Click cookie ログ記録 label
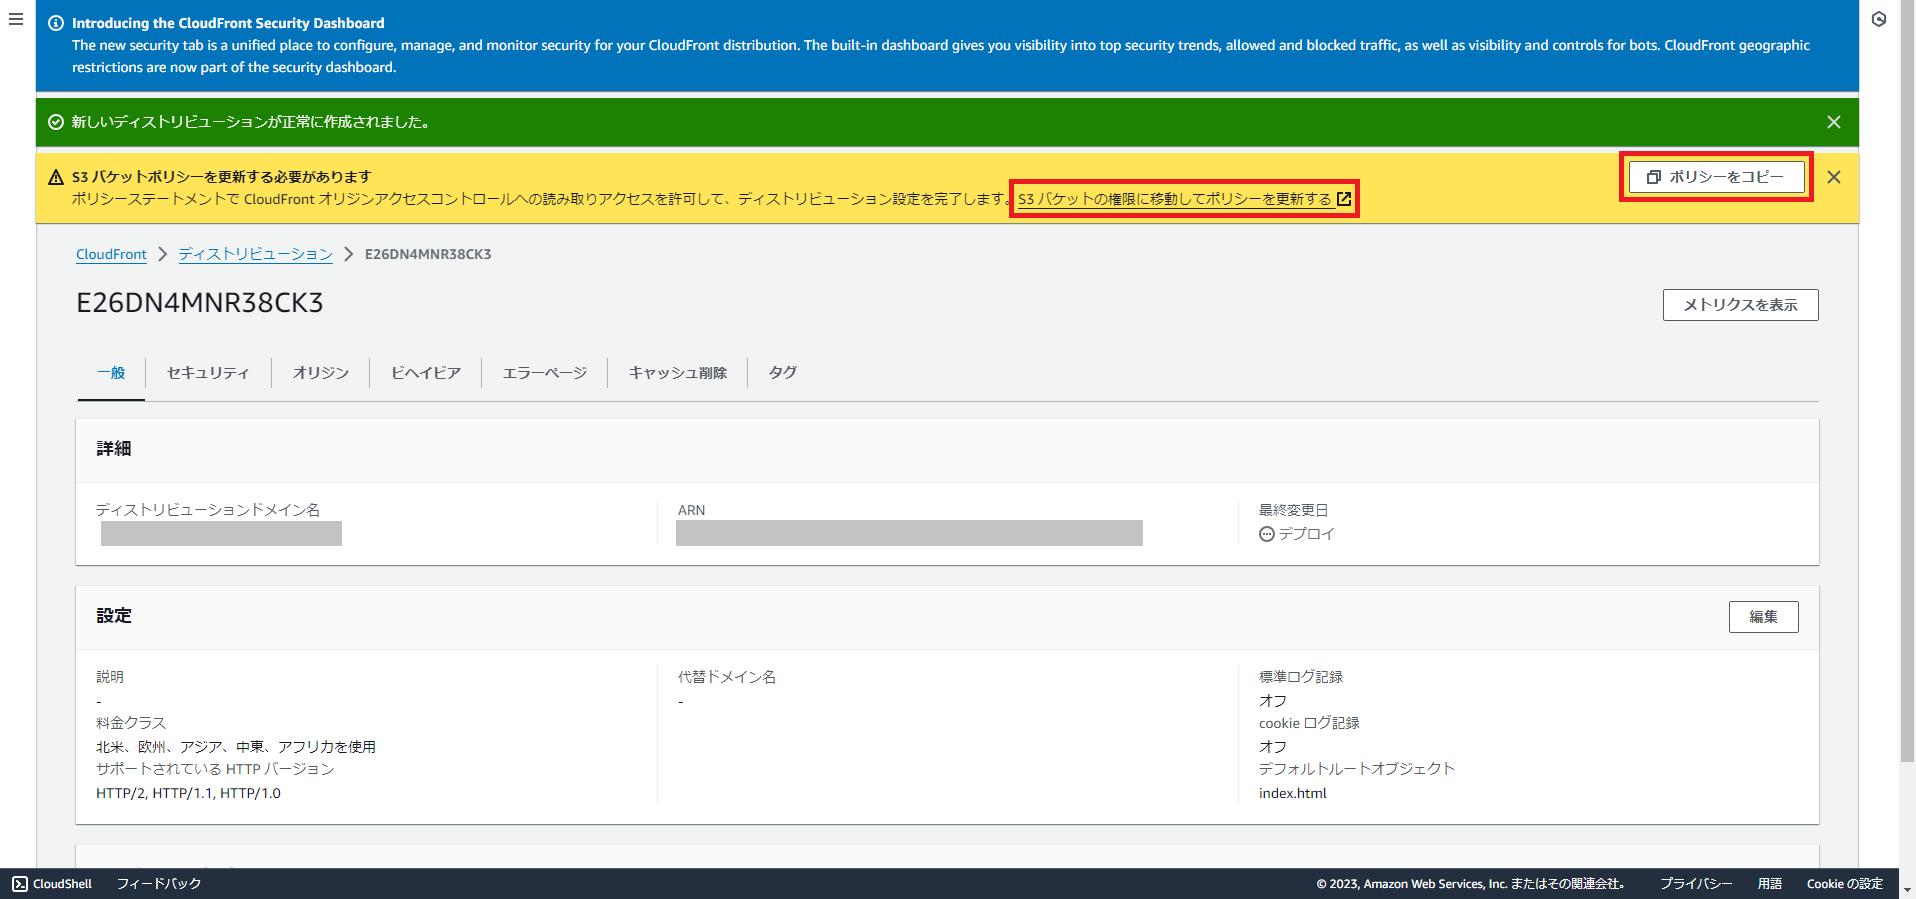The image size is (1916, 899). click(x=1309, y=723)
